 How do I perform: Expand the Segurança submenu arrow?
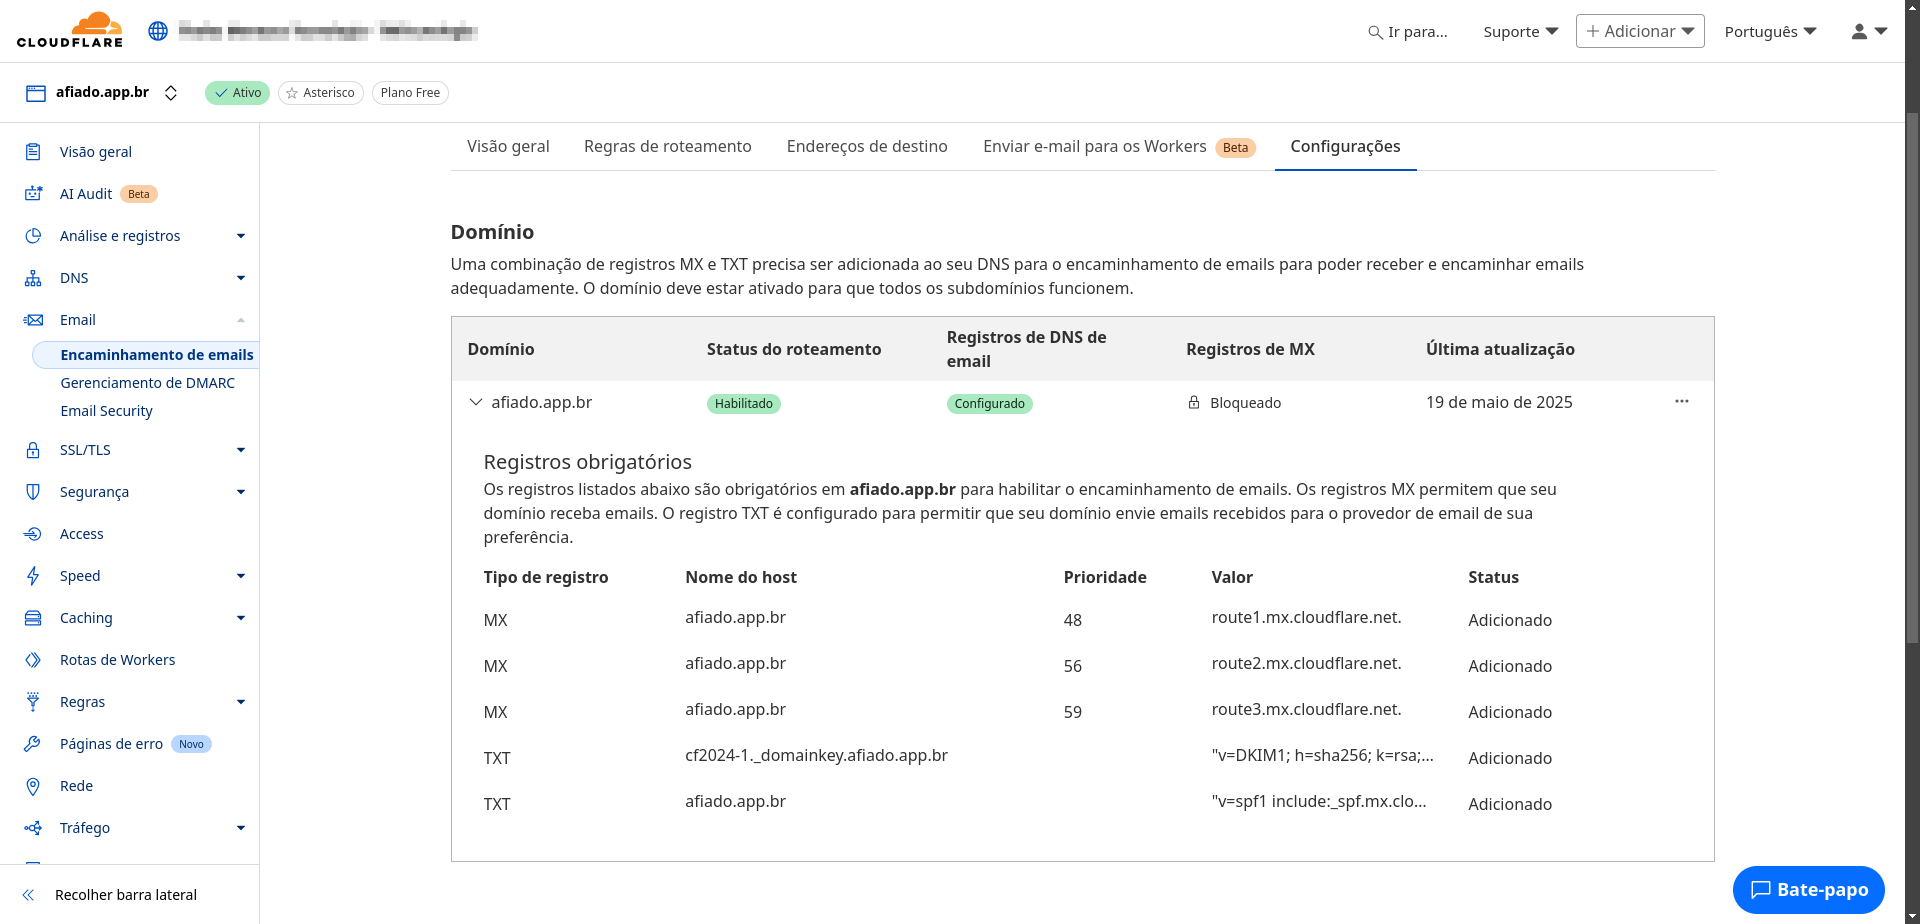[x=241, y=492]
